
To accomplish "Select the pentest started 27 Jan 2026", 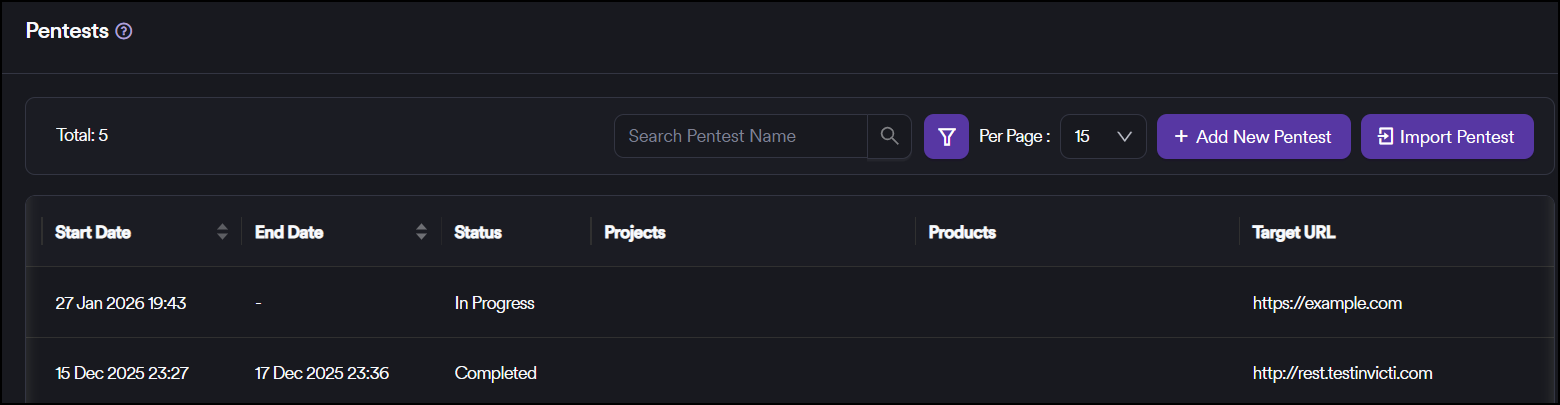I will (x=121, y=303).
